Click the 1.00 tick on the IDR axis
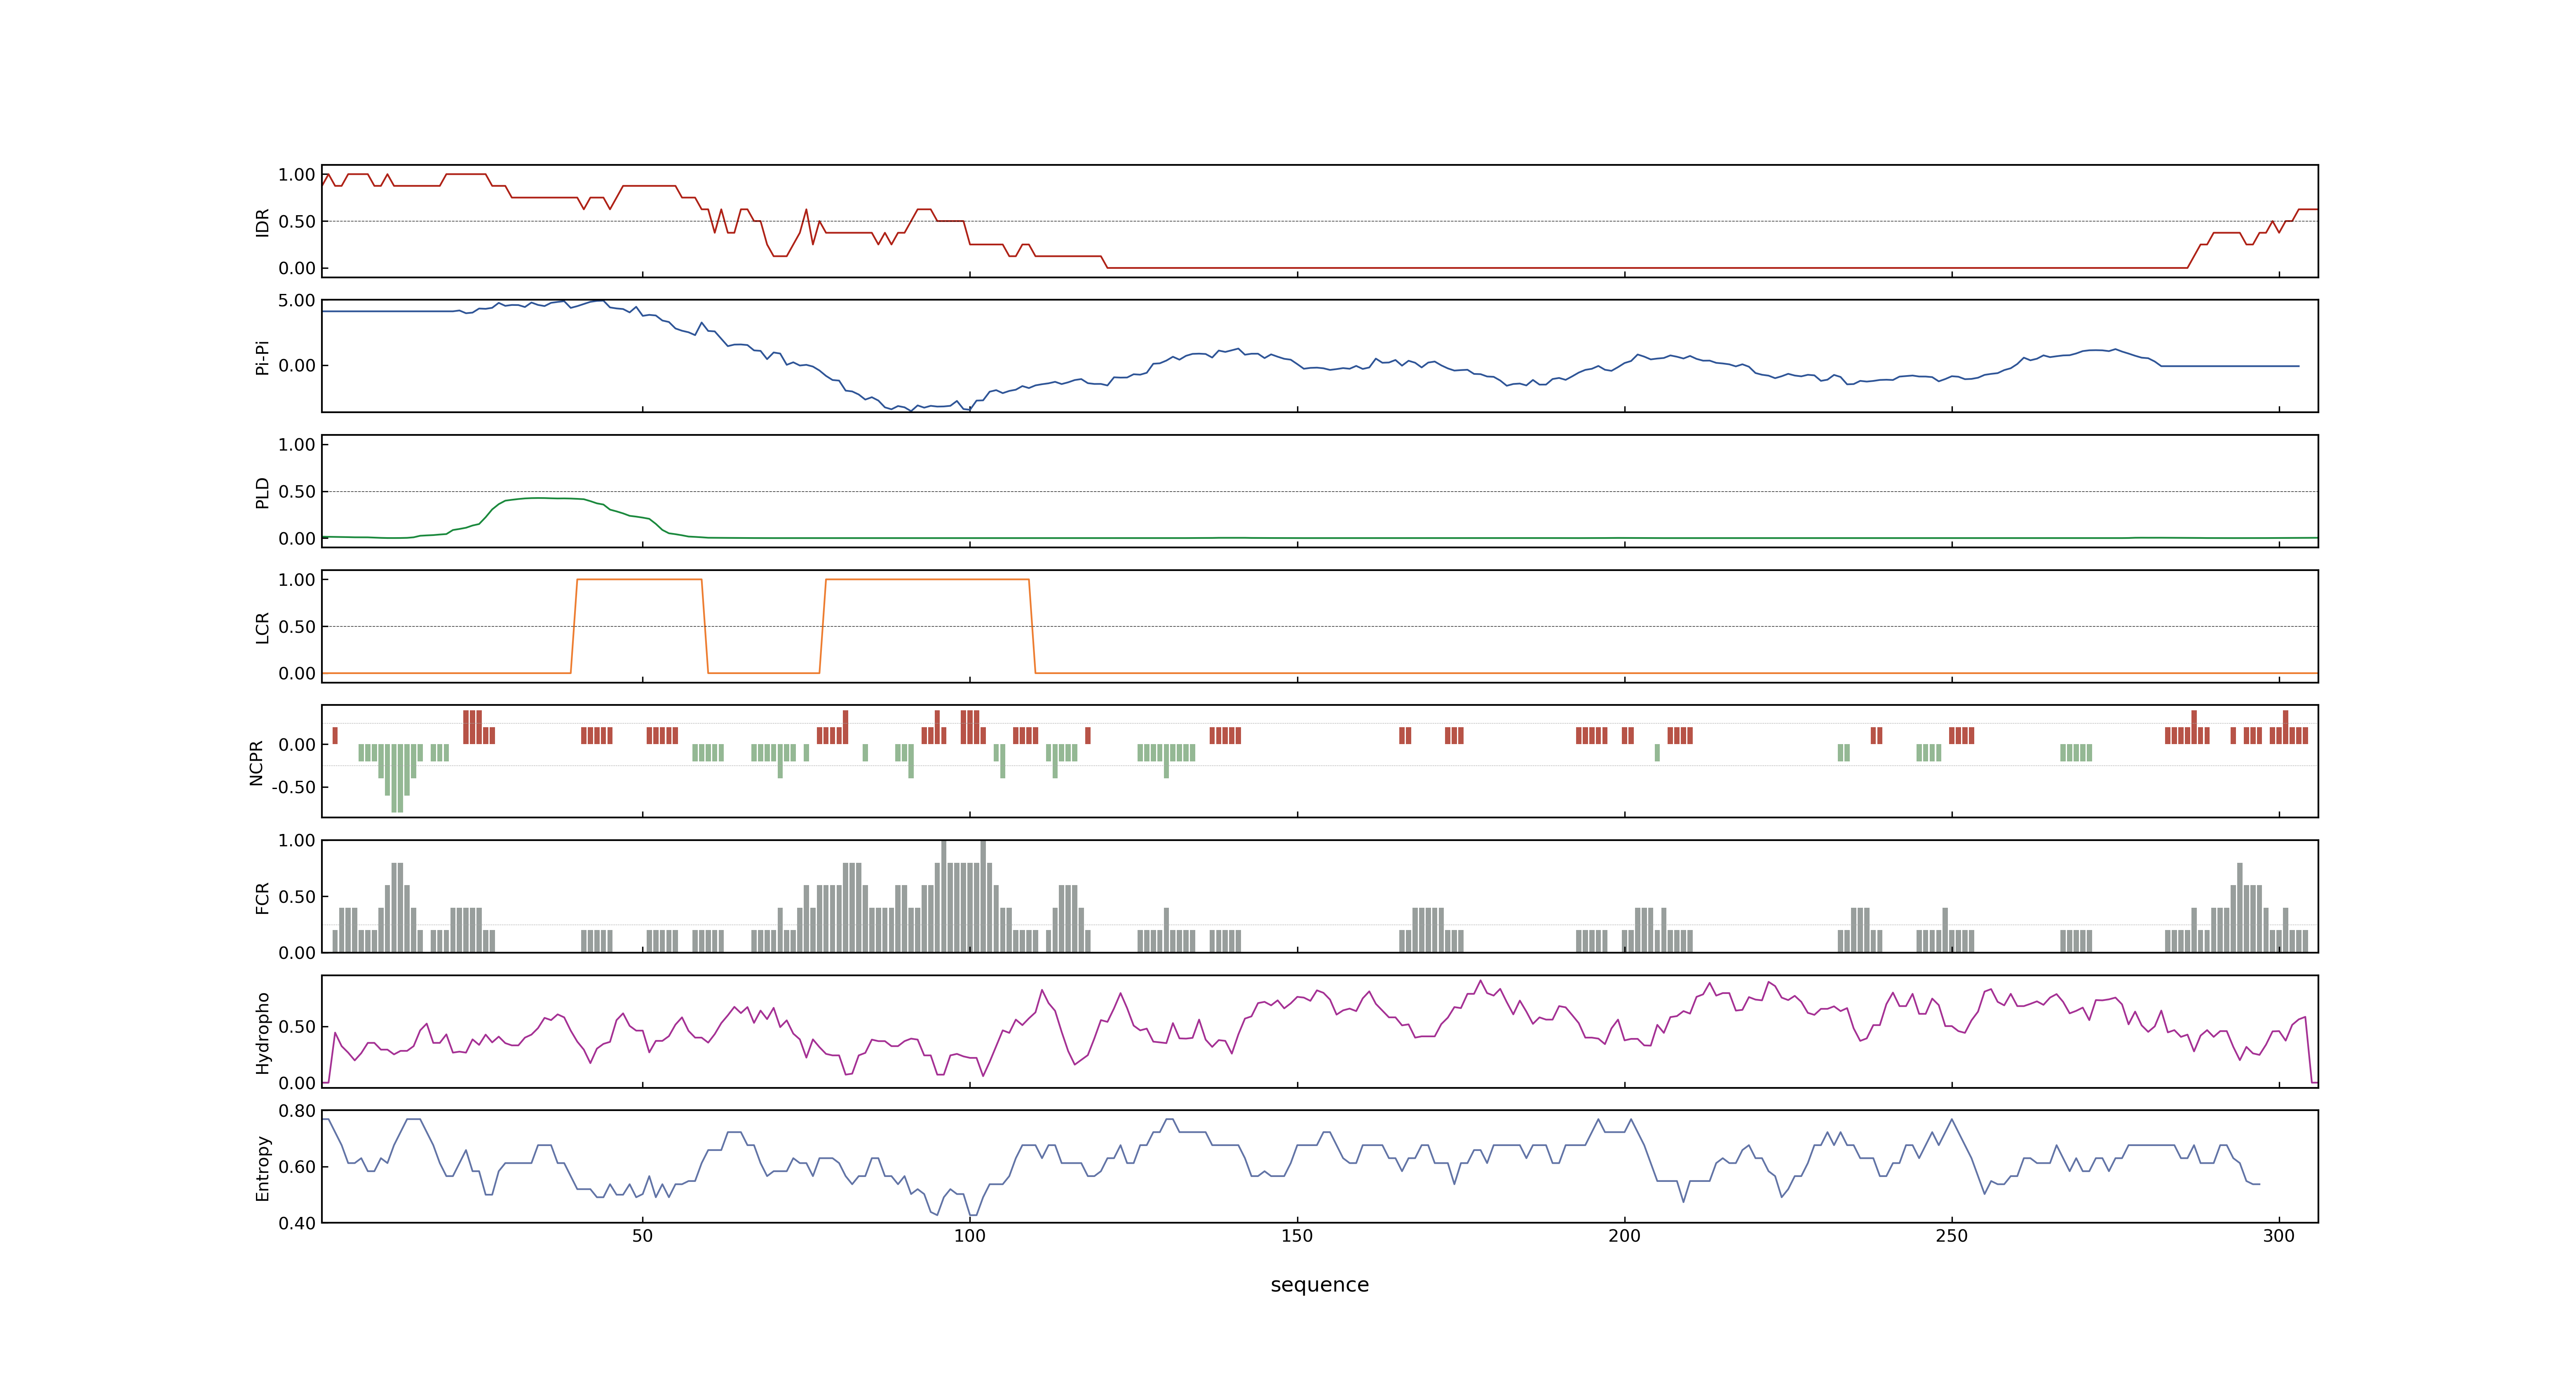Viewport: 2576px width, 1374px height. pyautogui.click(x=297, y=175)
